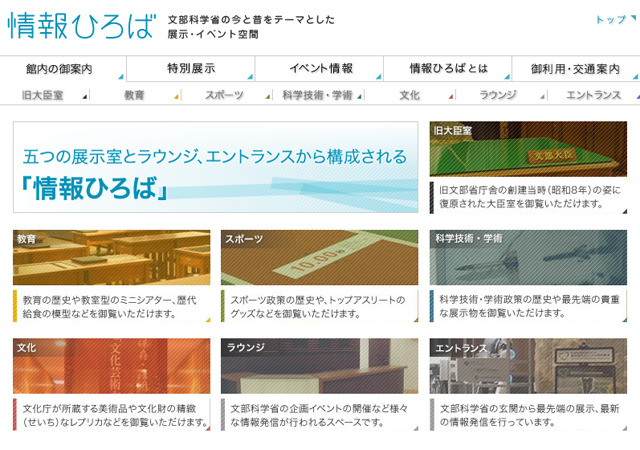Viewport: 640px width, 450px height.
Task: Click gray arrow beside ラウンジ sub-nav
Action: (542, 97)
